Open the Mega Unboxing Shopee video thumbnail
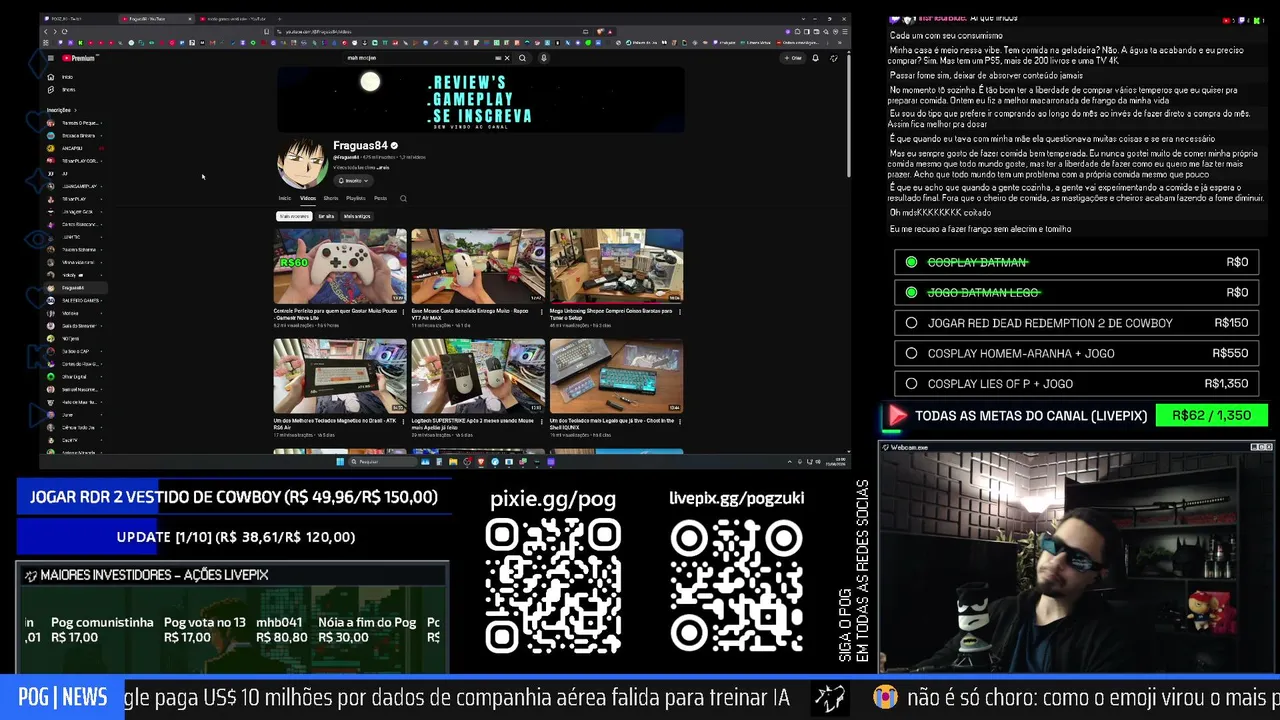Image resolution: width=1280 pixels, height=720 pixels. [616, 266]
